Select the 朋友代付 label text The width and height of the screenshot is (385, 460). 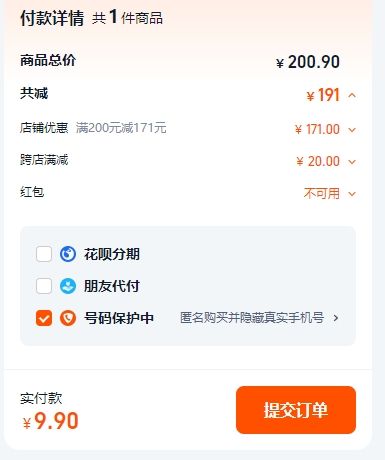coord(112,286)
